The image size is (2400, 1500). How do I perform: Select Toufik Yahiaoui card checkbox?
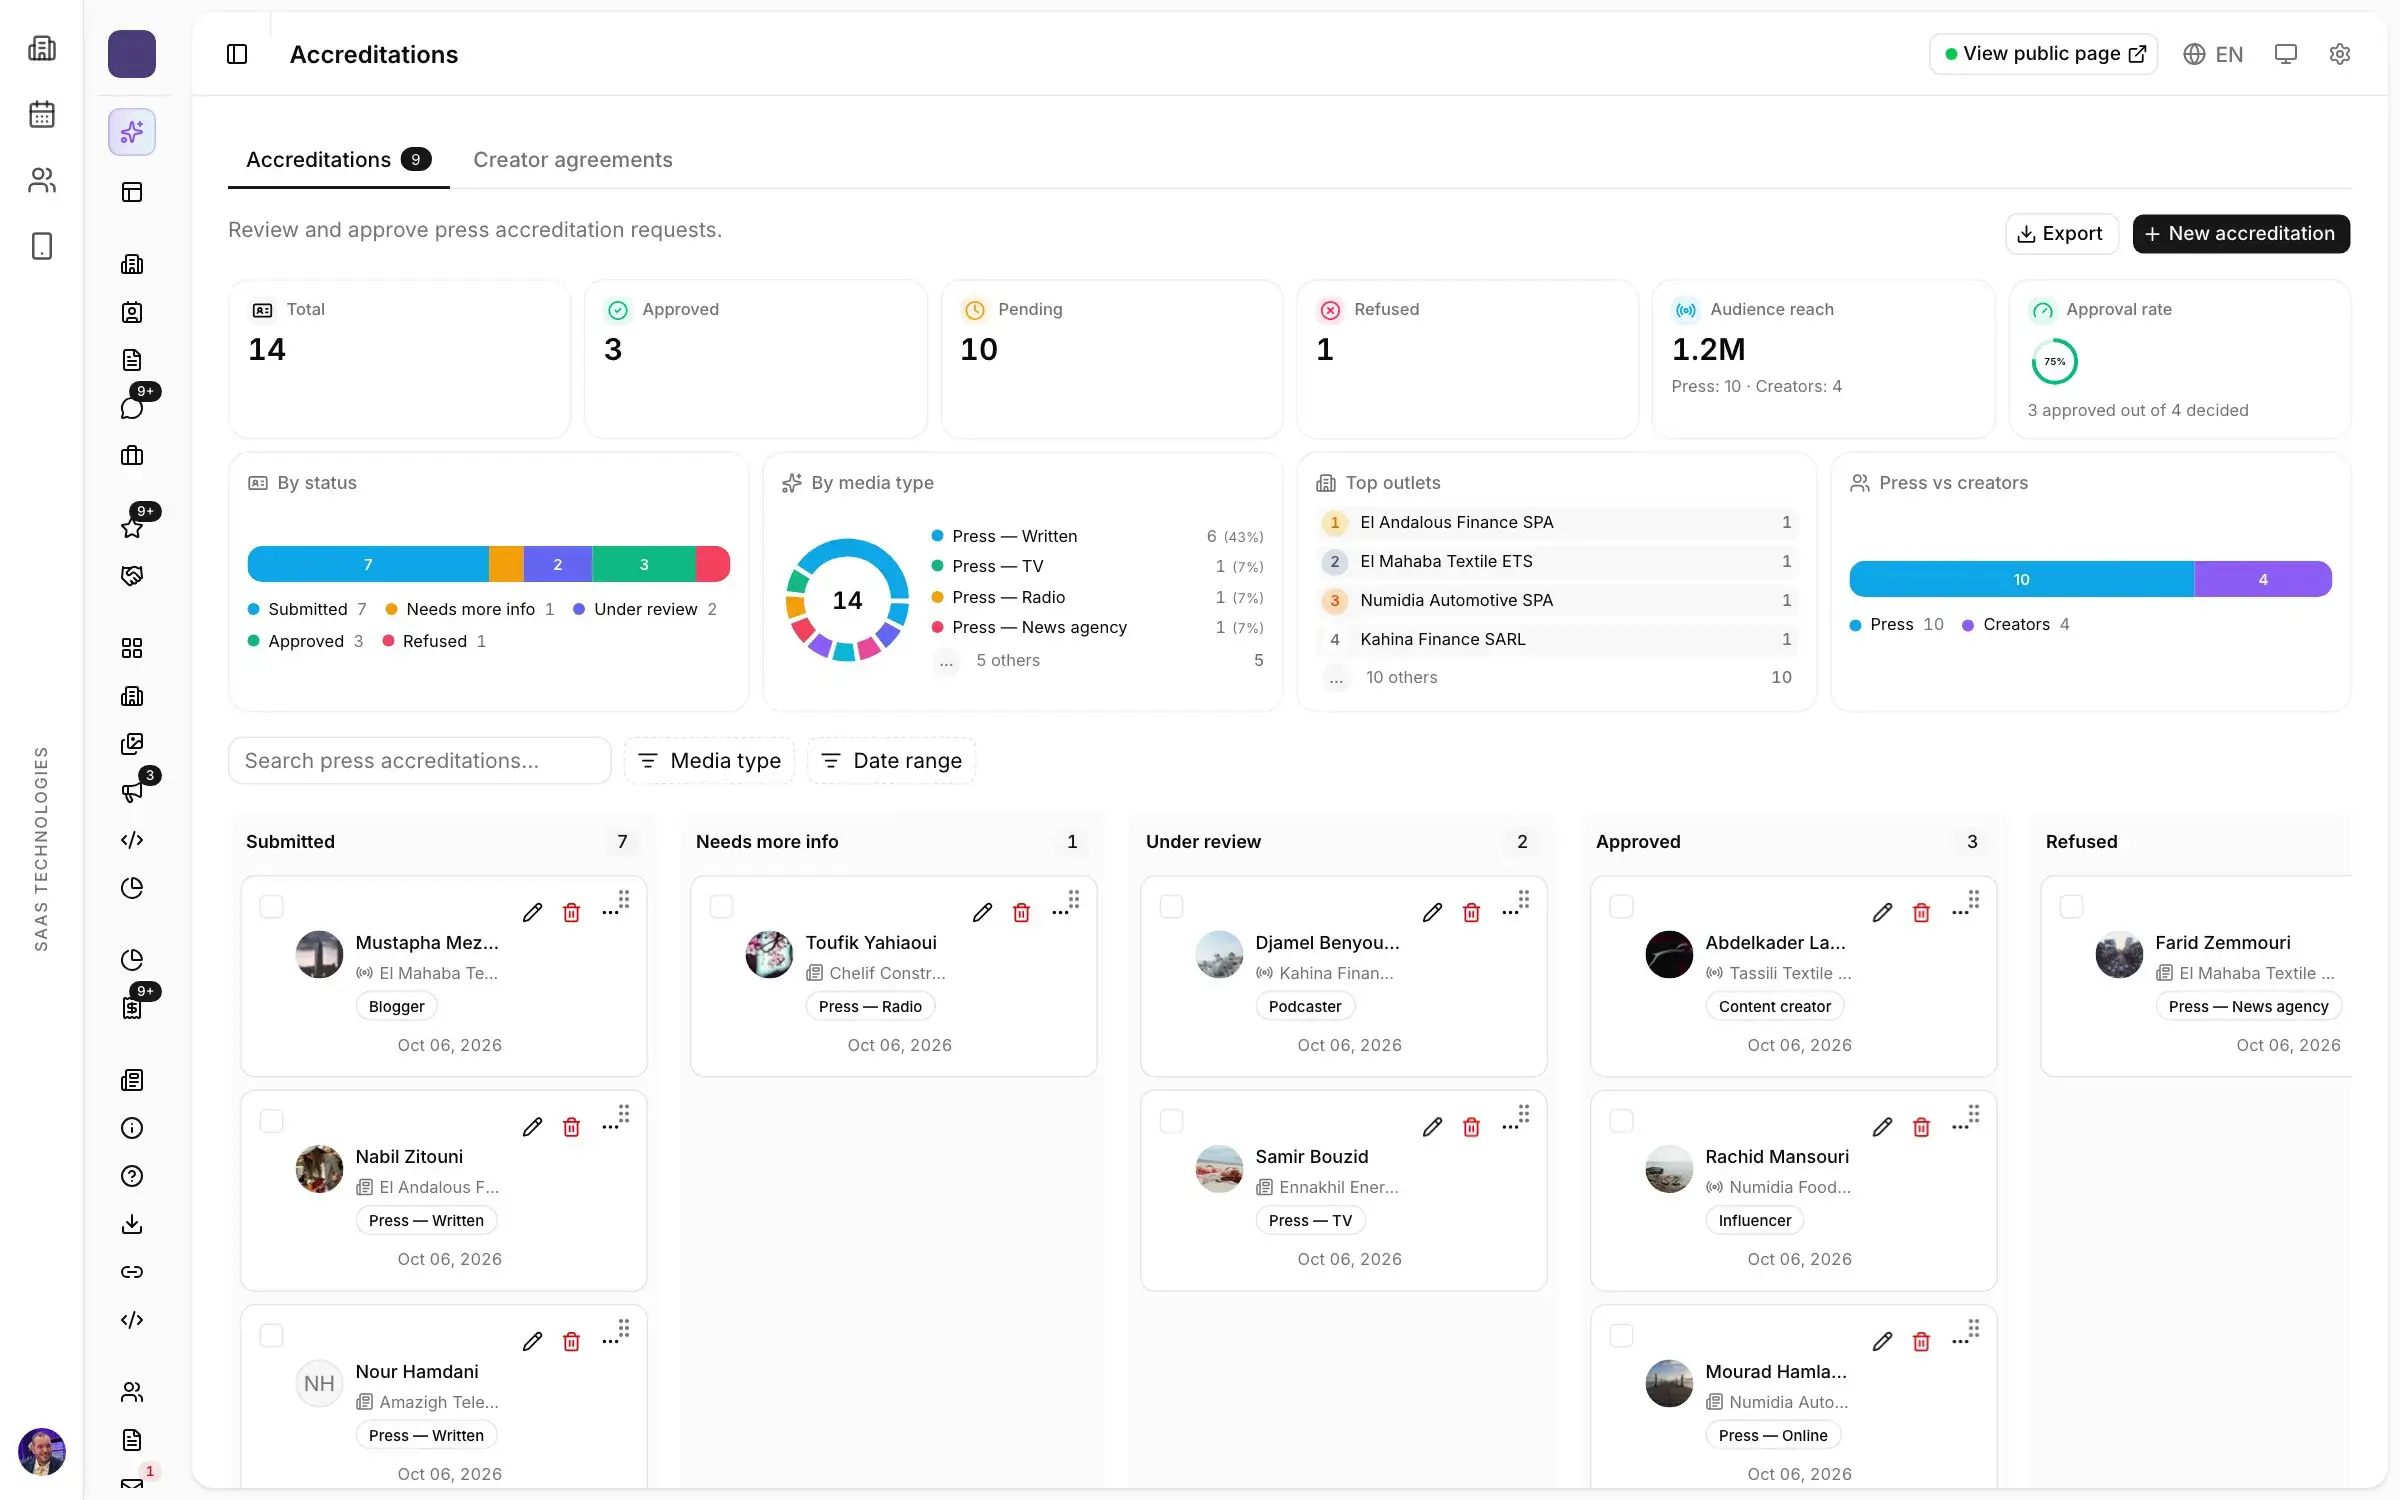pos(721,906)
